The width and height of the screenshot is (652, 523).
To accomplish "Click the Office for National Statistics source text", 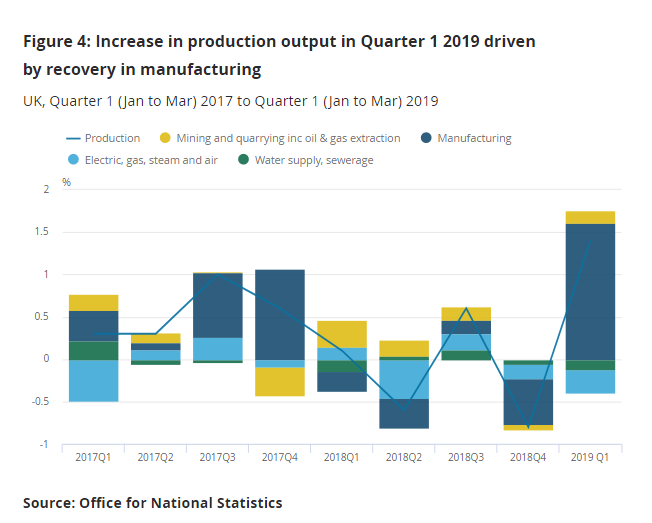I will [153, 503].
